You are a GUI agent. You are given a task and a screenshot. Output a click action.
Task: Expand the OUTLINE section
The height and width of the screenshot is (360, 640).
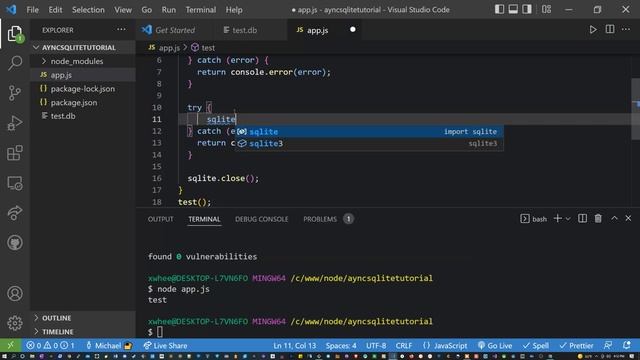[83, 318]
